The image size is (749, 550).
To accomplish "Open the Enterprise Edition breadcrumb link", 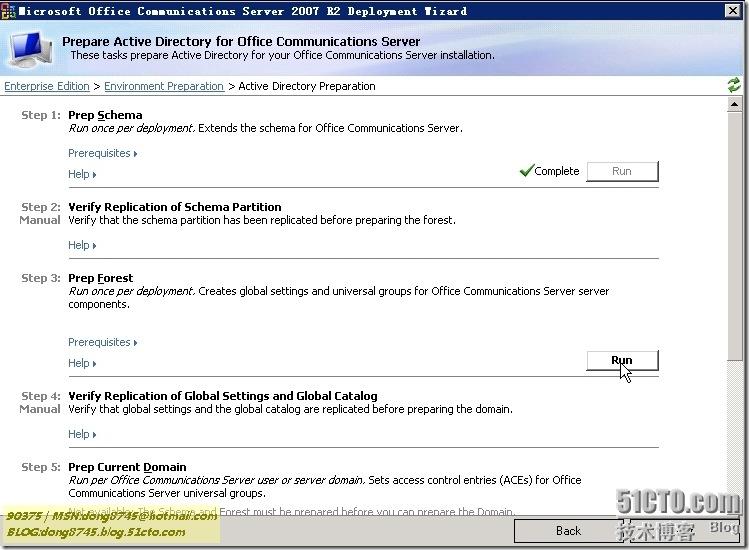I will [x=47, y=86].
